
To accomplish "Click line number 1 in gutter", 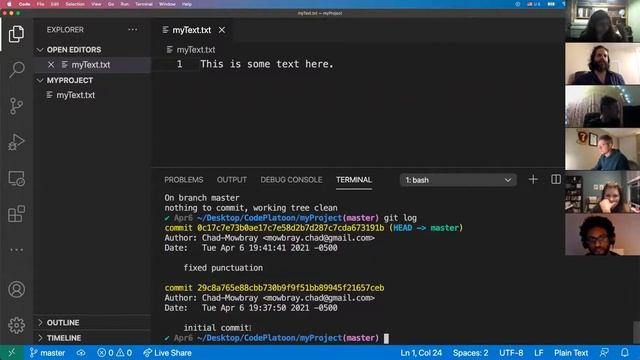I will pyautogui.click(x=180, y=64).
